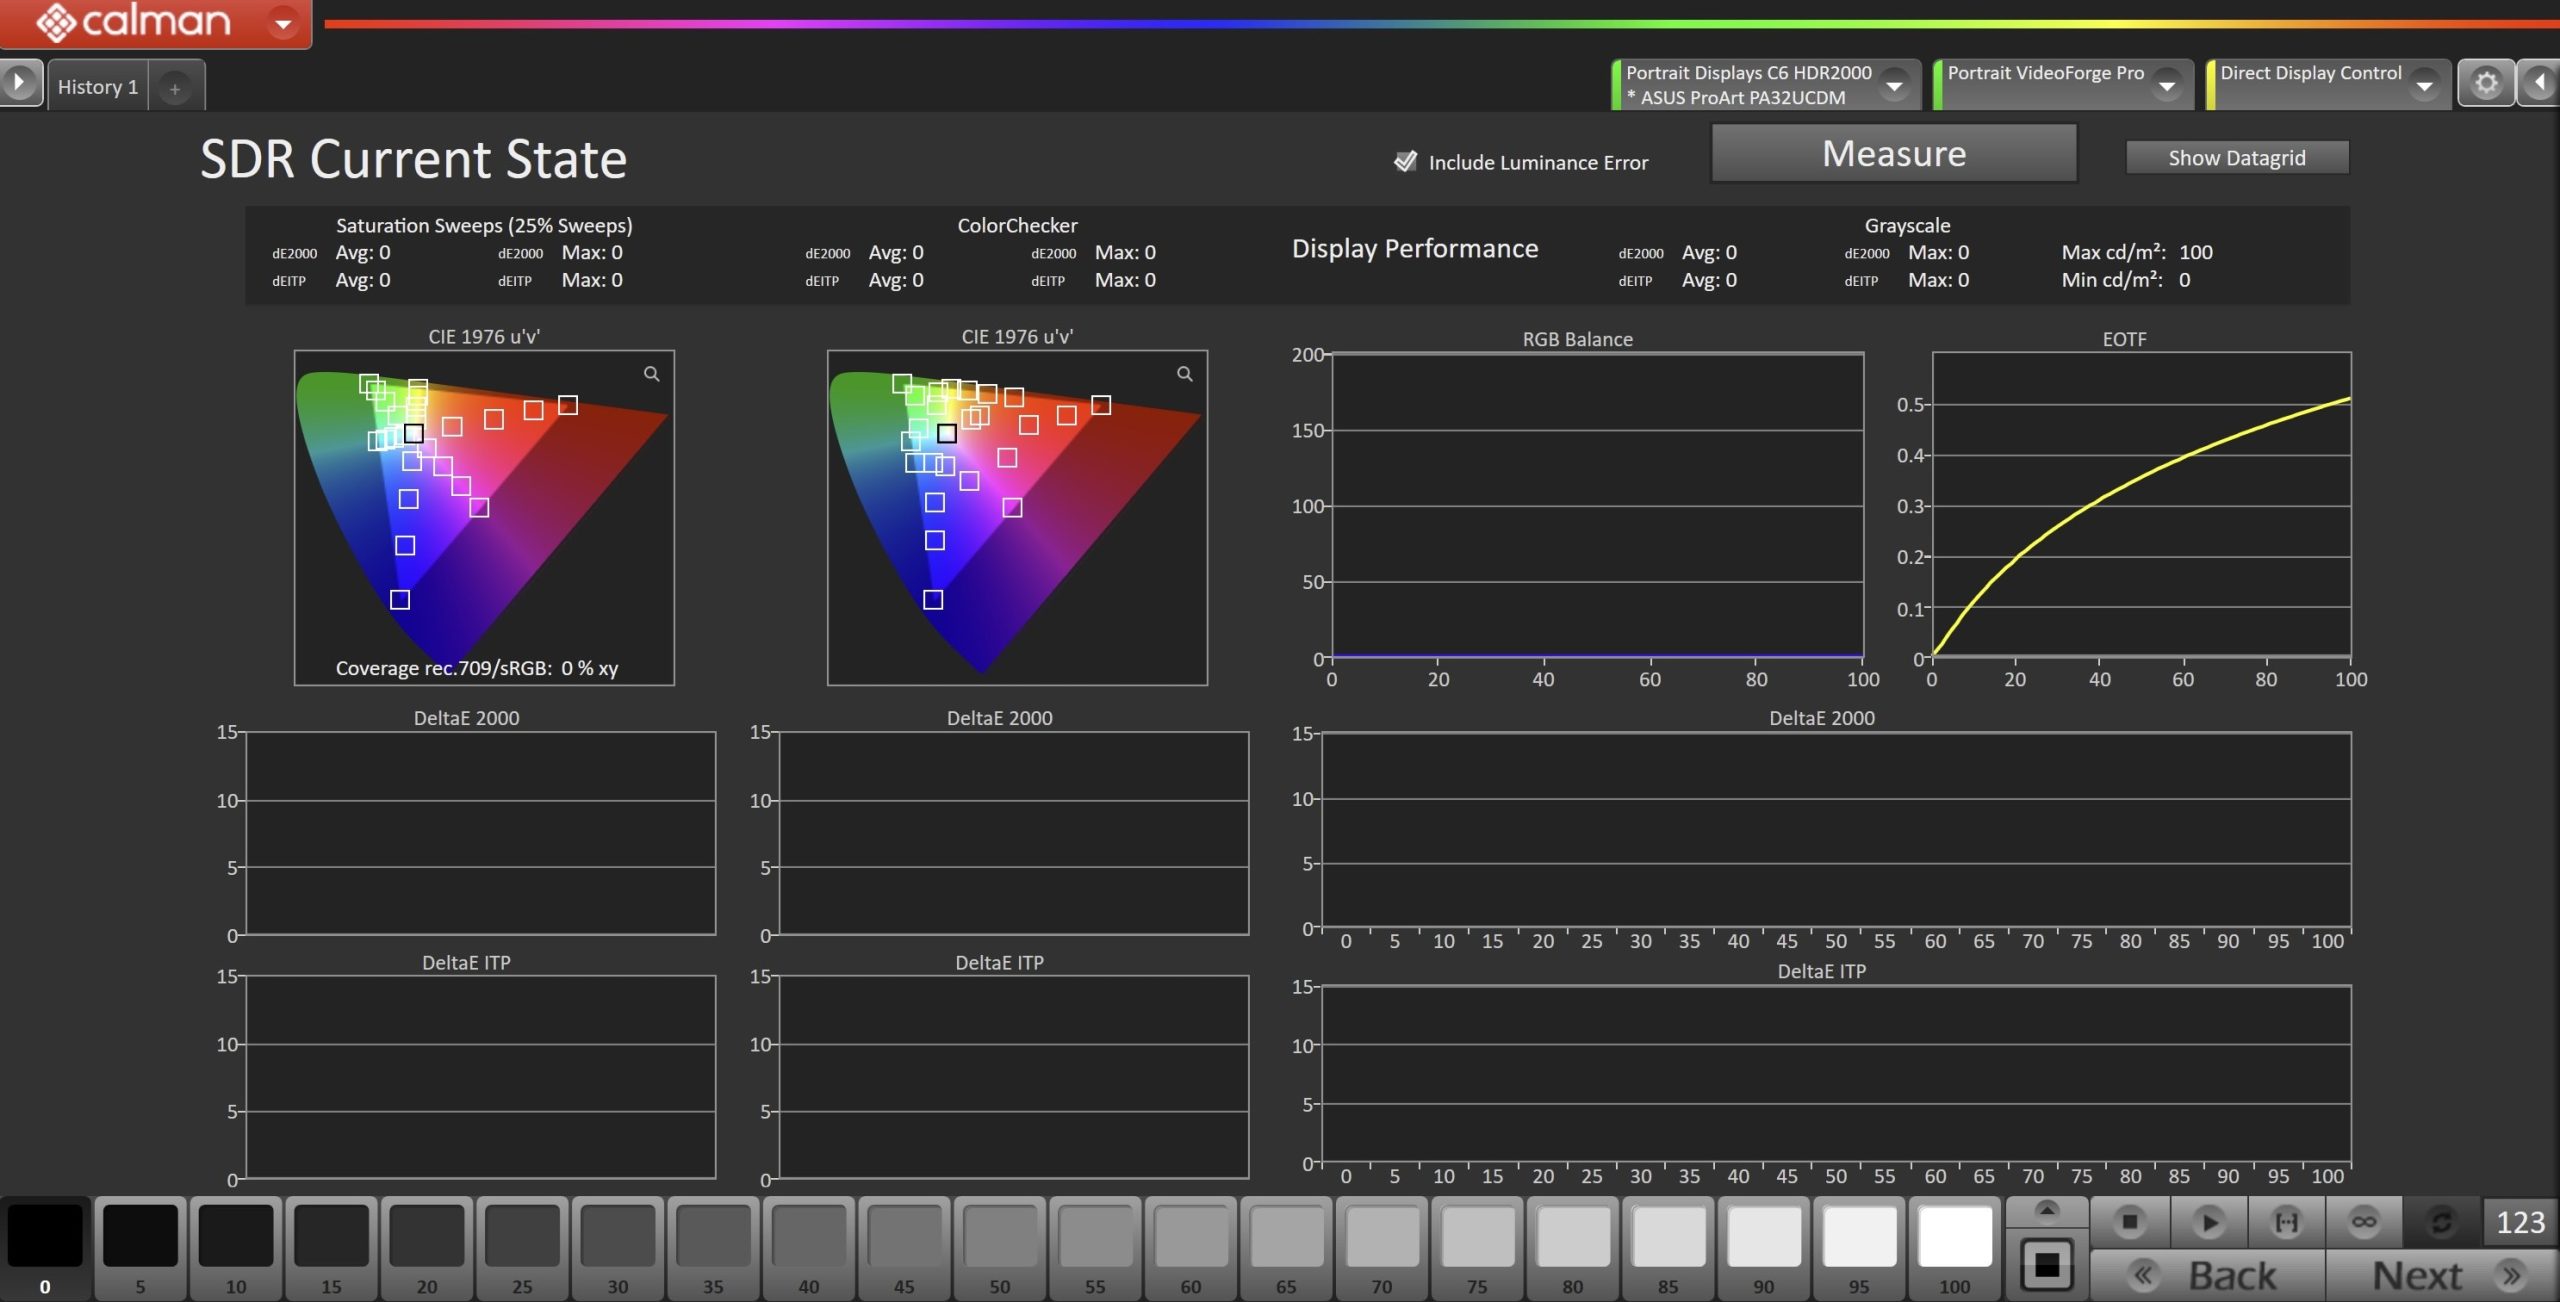This screenshot has height=1302, width=2560.
Task: Select the 50 percent gray swatch
Action: coord(999,1238)
